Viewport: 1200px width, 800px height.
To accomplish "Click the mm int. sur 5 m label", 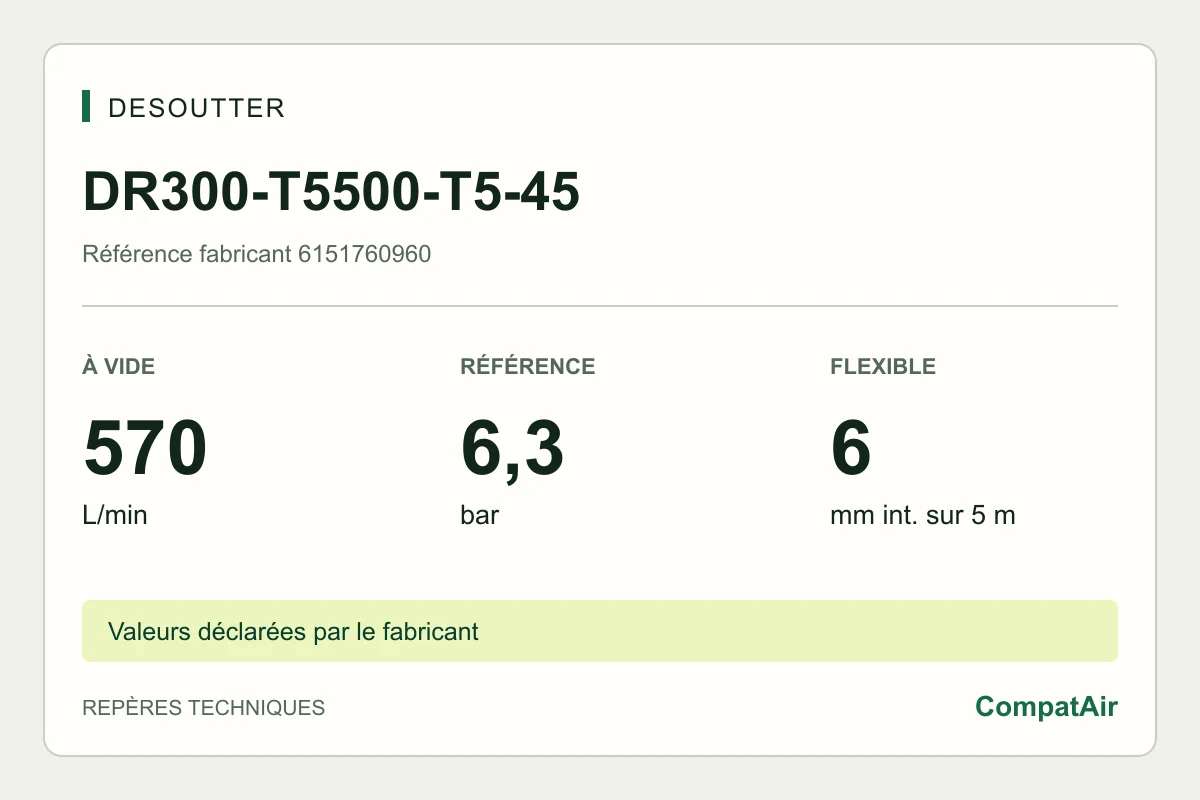I will tap(923, 516).
